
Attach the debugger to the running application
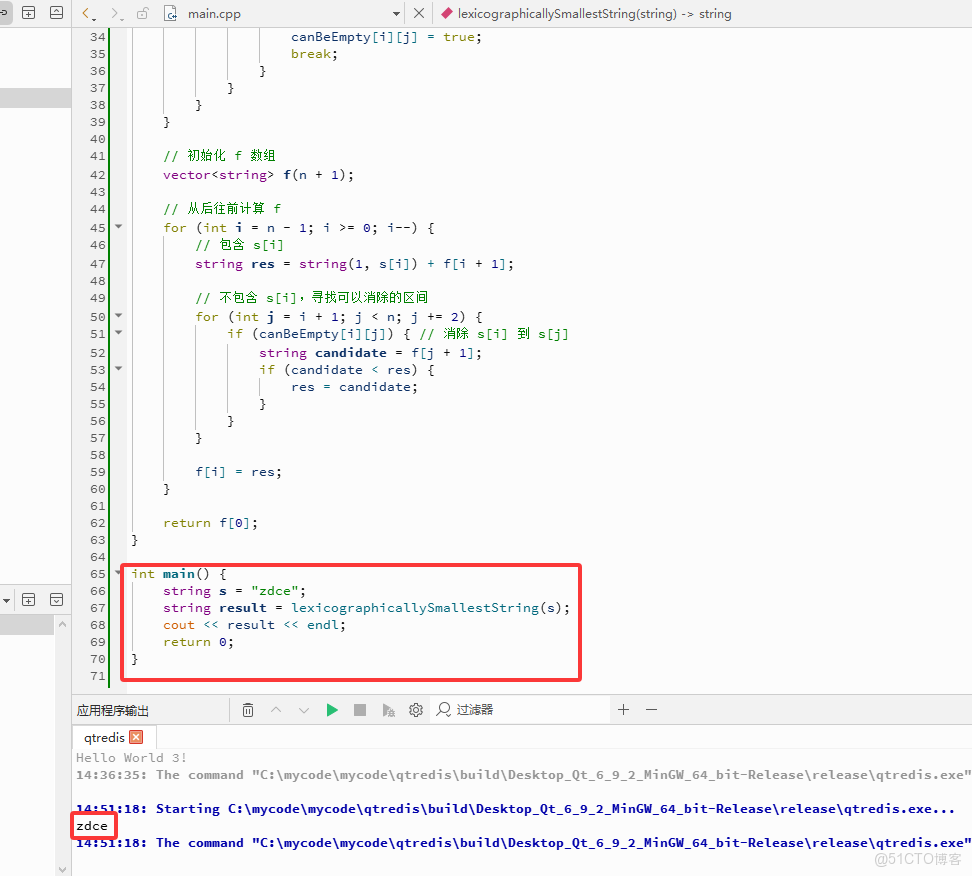(388, 710)
